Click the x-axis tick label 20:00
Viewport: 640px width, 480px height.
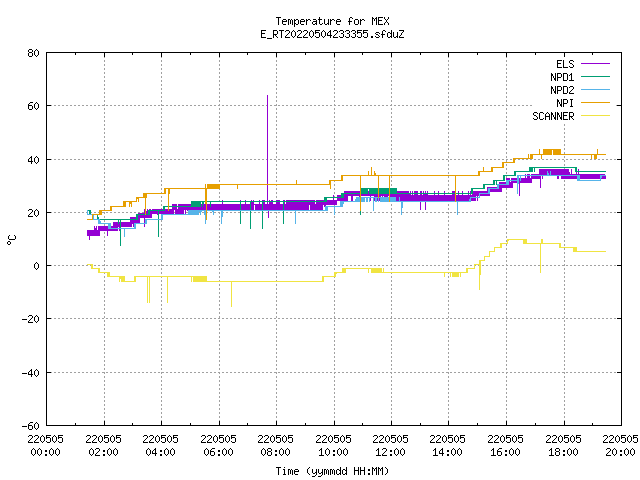(620, 452)
